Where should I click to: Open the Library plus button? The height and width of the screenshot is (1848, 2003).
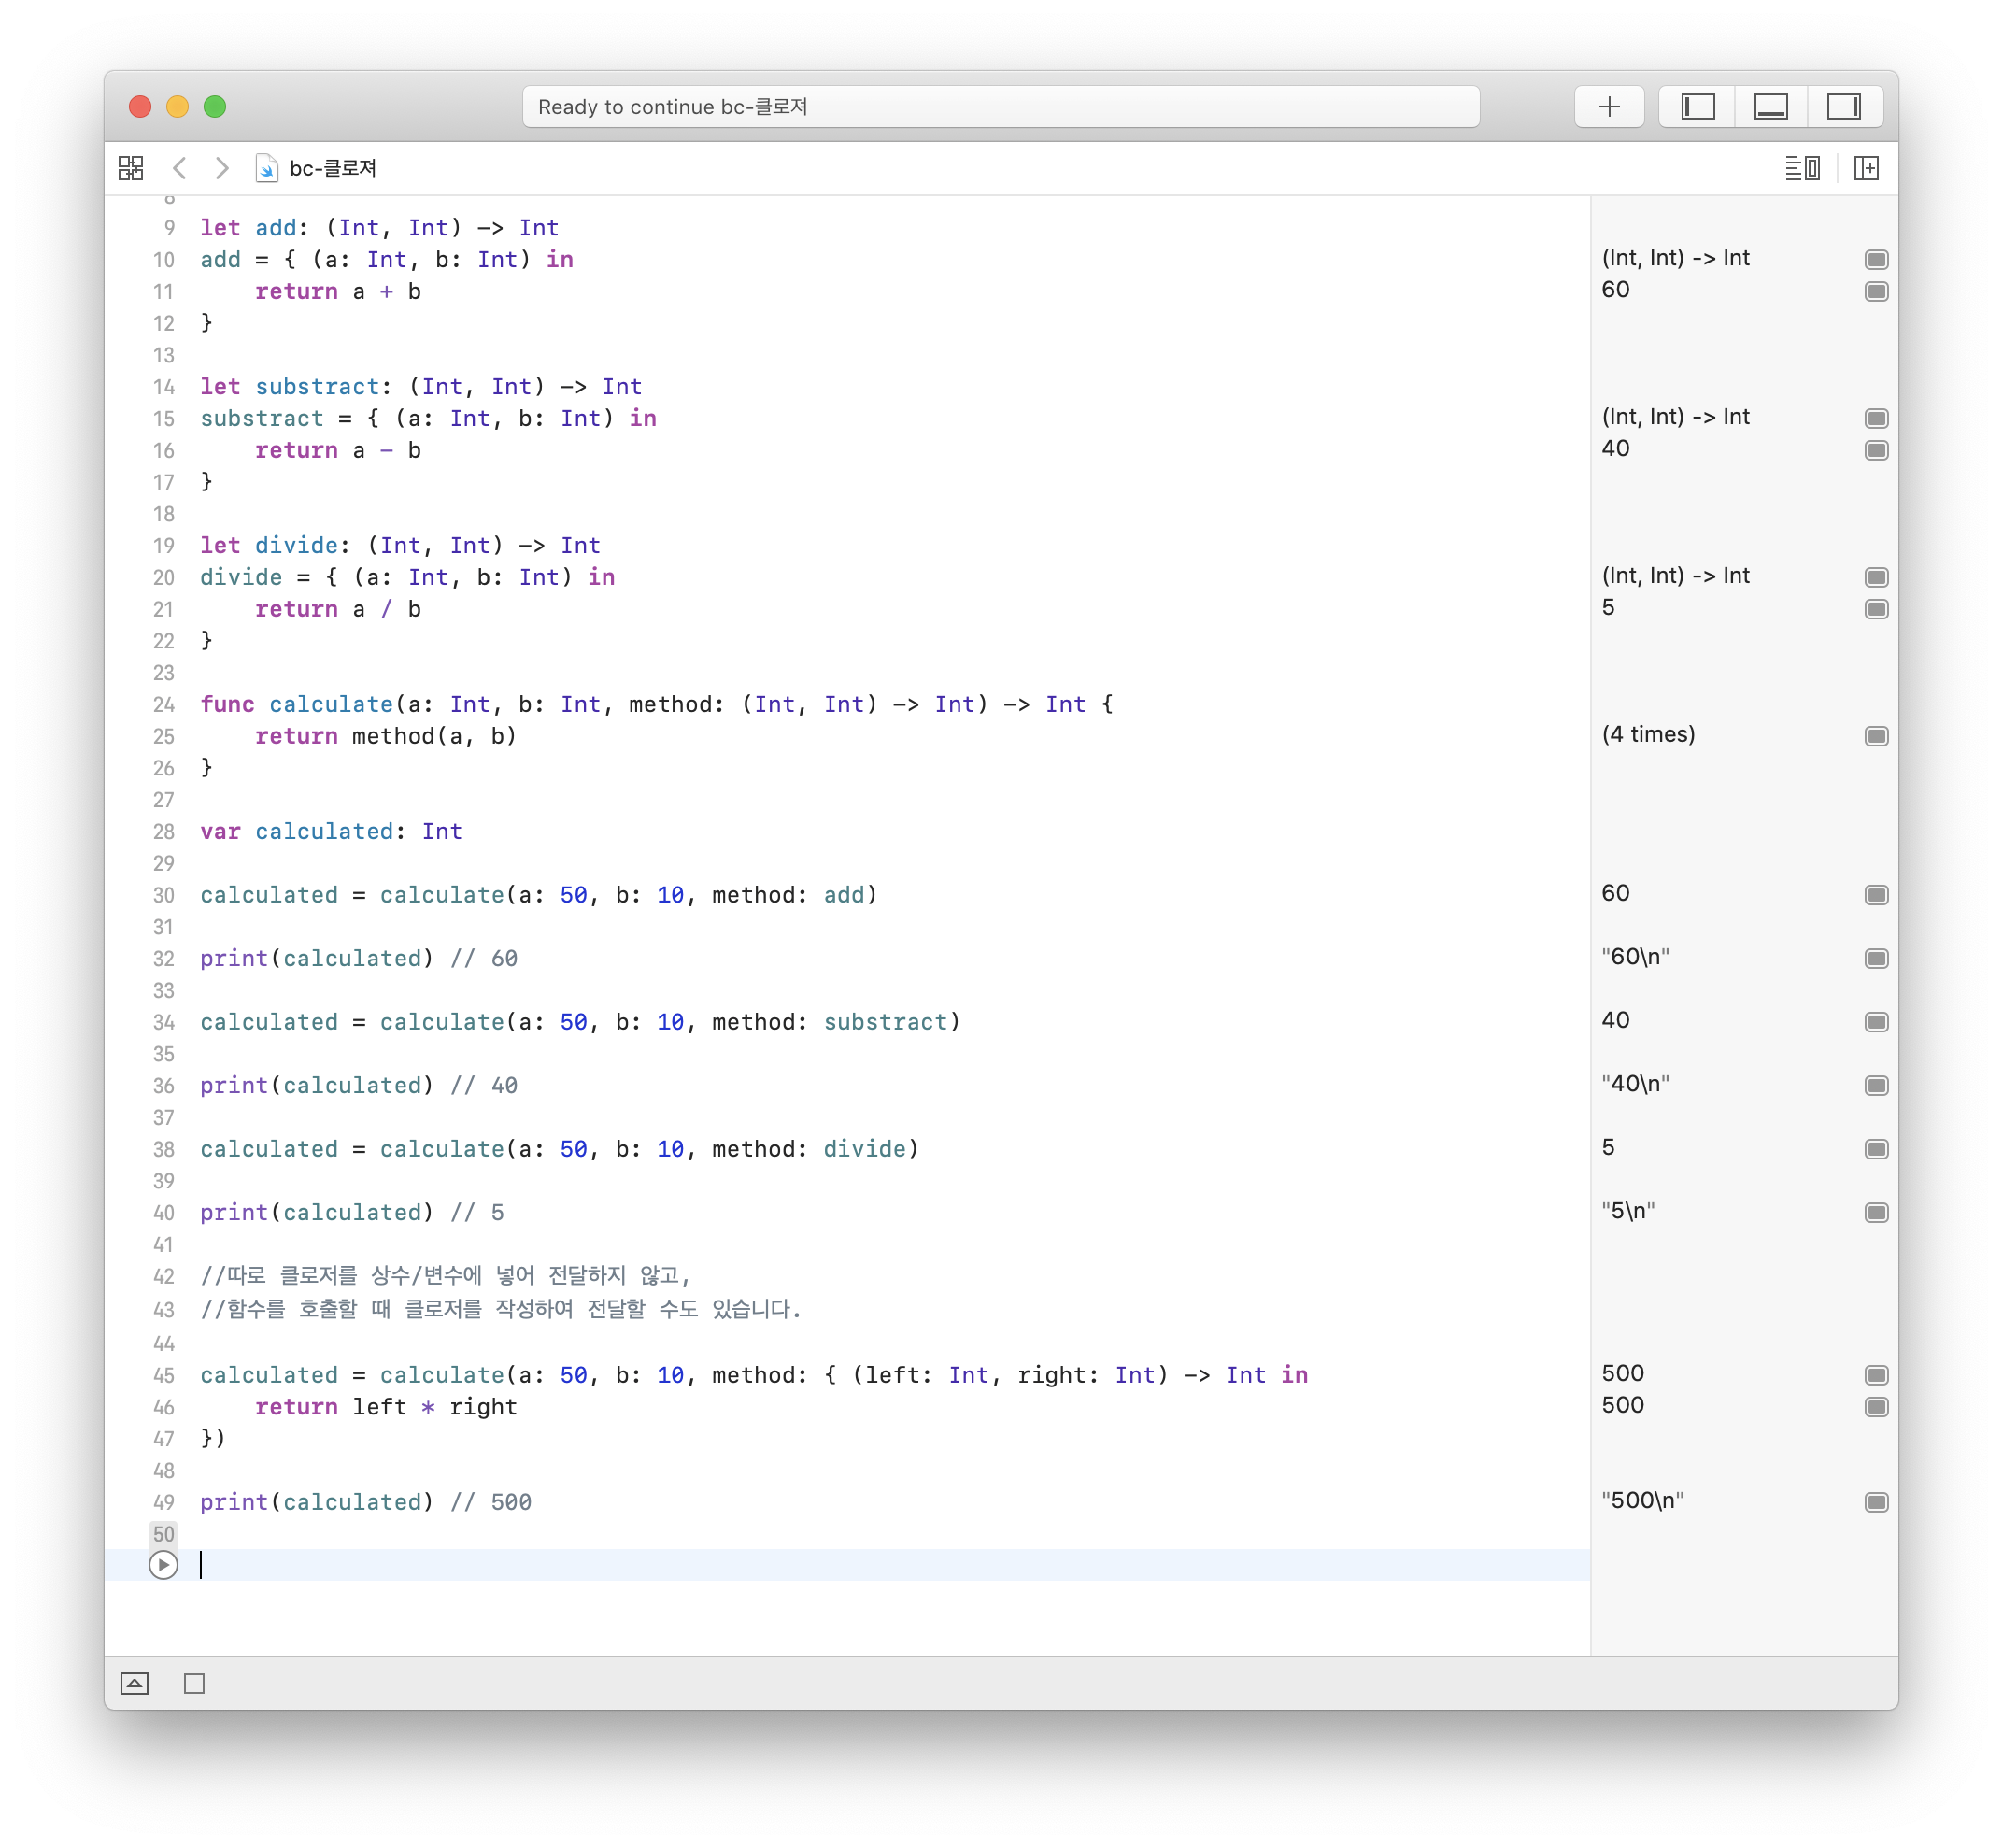[x=1608, y=107]
